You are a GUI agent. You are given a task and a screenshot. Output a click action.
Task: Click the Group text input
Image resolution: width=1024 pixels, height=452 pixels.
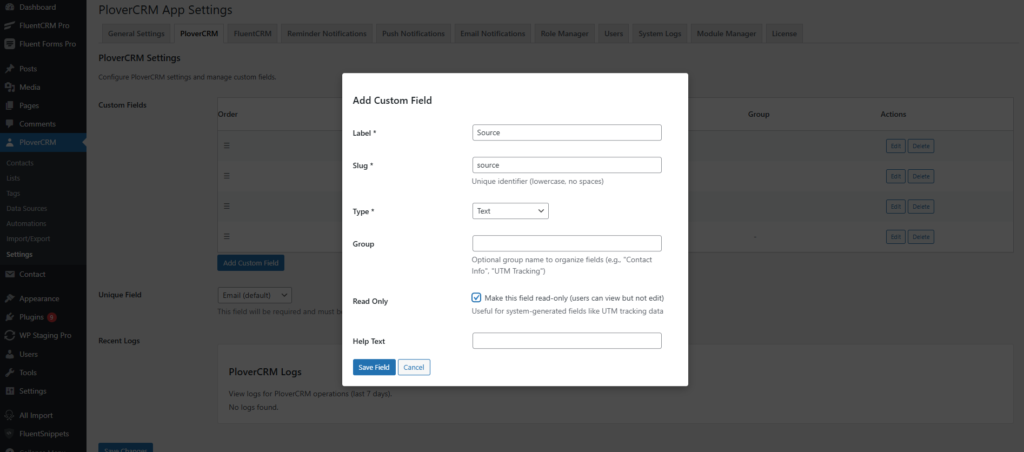pos(567,244)
